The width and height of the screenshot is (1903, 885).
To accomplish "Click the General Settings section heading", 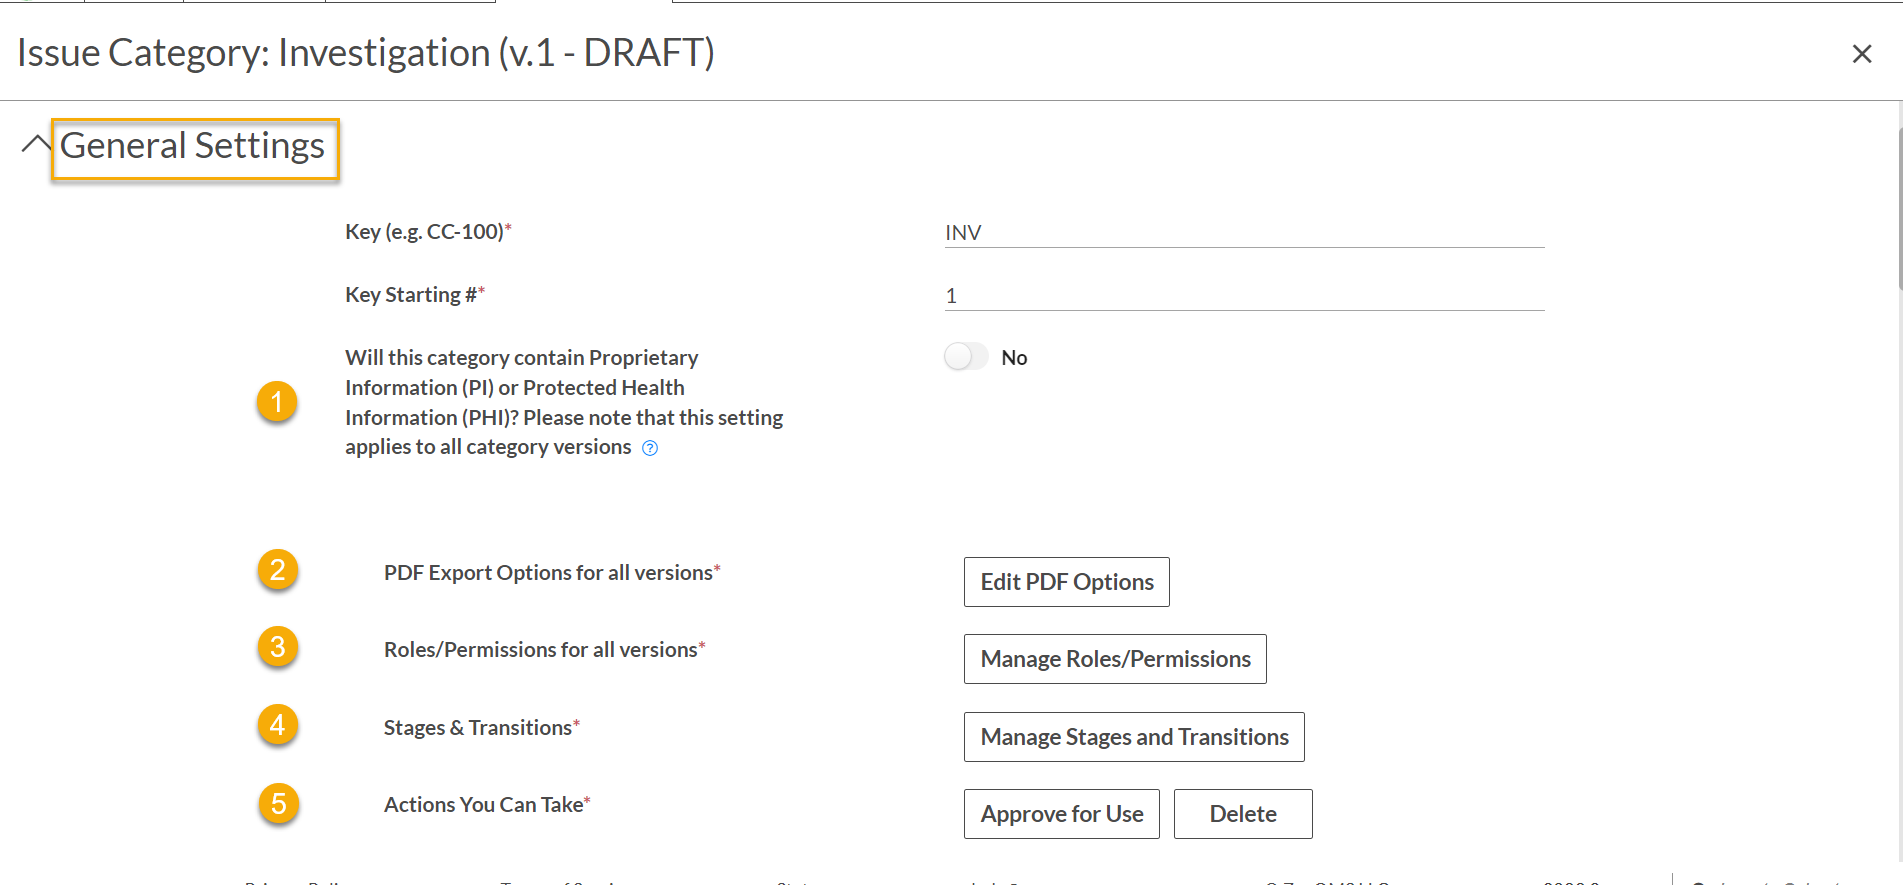I will point(194,148).
